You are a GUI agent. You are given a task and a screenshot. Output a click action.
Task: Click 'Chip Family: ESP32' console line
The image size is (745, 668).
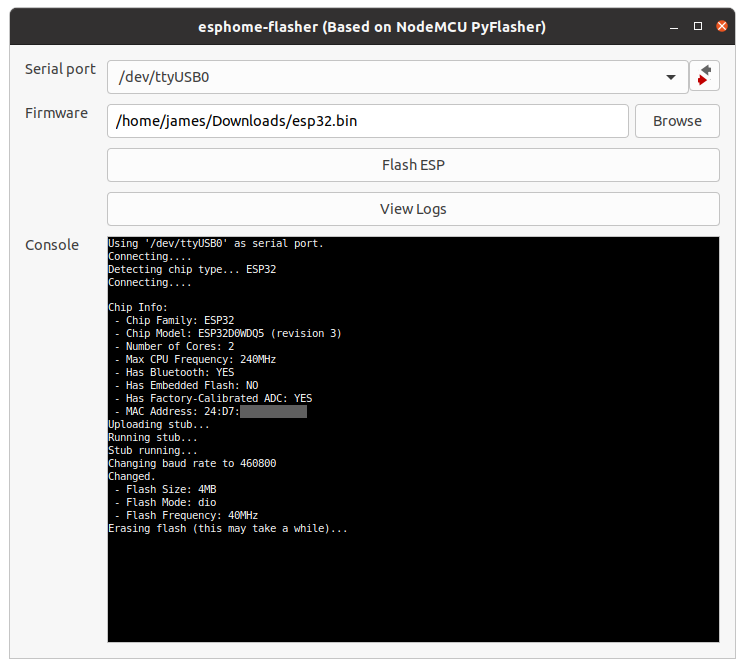tap(174, 321)
